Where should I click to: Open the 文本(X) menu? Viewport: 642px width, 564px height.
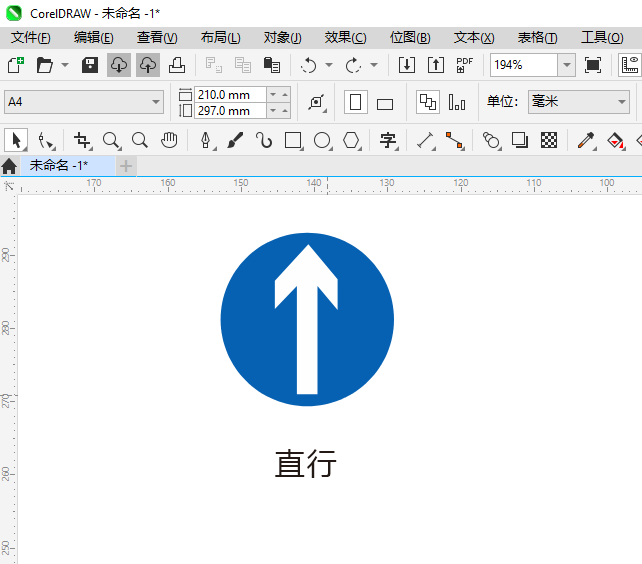(x=474, y=38)
